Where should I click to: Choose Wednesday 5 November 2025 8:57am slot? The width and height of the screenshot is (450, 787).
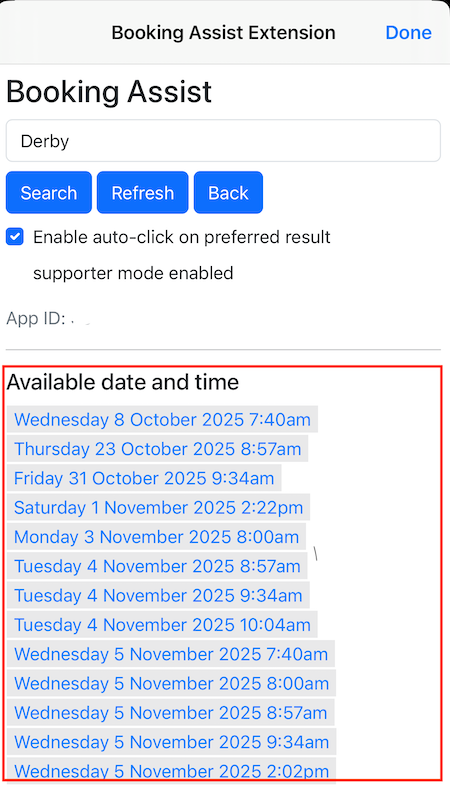(170, 713)
